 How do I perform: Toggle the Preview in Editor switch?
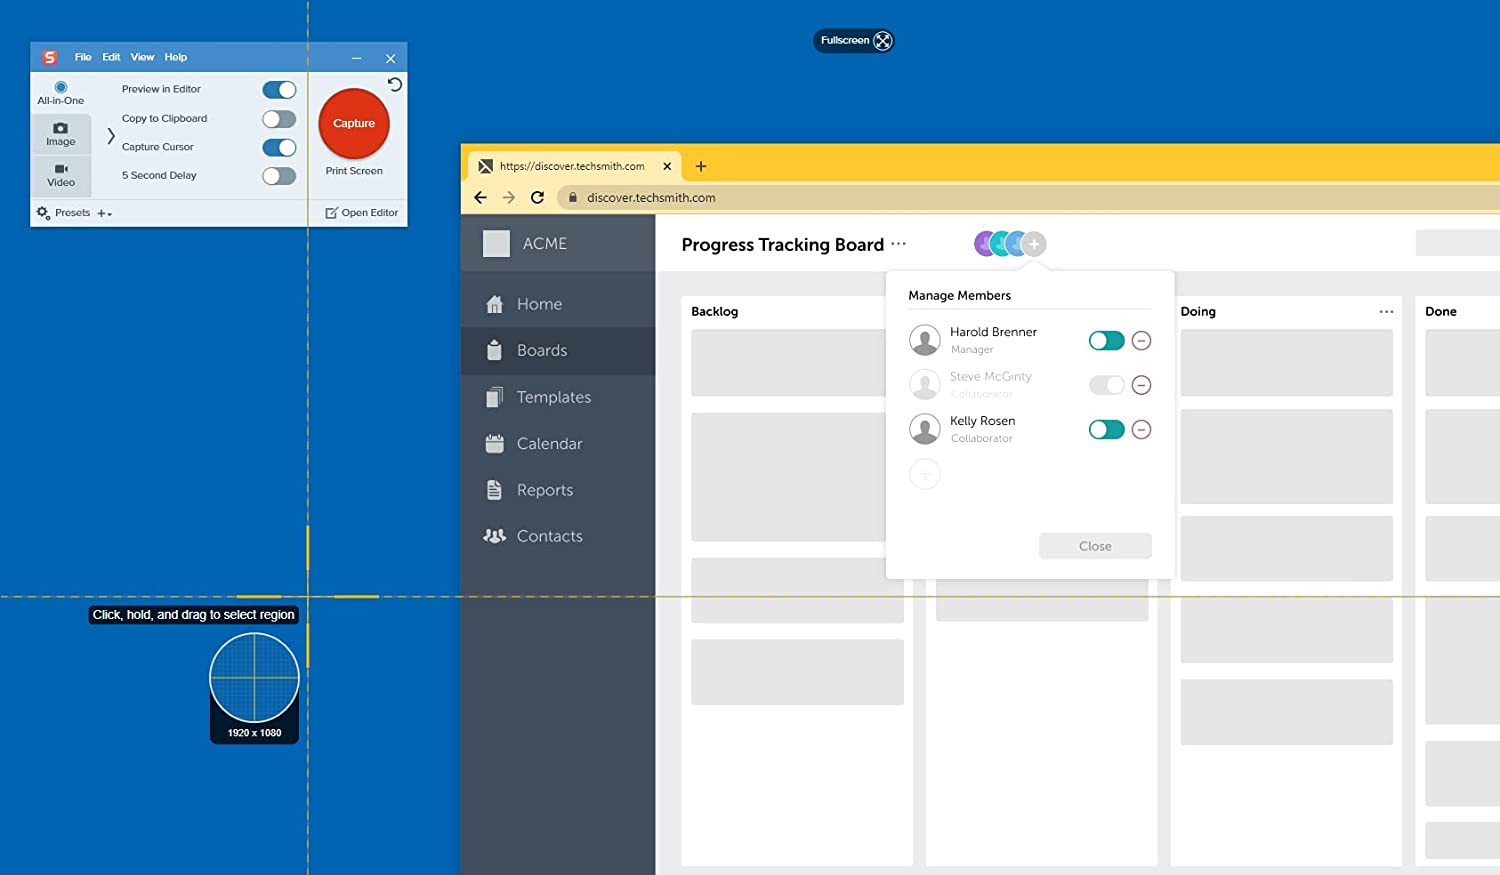coord(279,90)
